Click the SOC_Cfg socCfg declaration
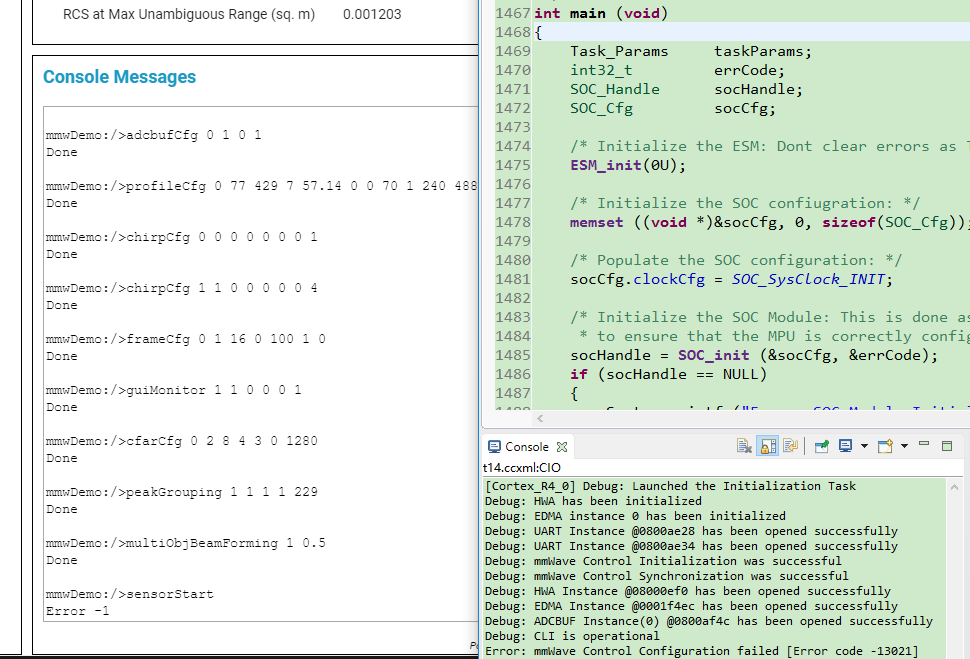The width and height of the screenshot is (970, 659). pos(672,108)
